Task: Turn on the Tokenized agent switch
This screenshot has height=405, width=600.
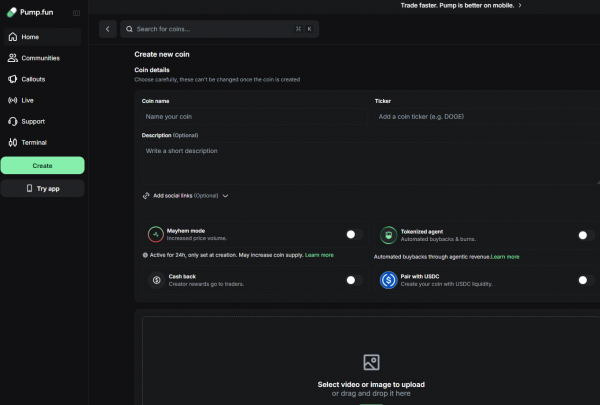Action: pos(586,235)
